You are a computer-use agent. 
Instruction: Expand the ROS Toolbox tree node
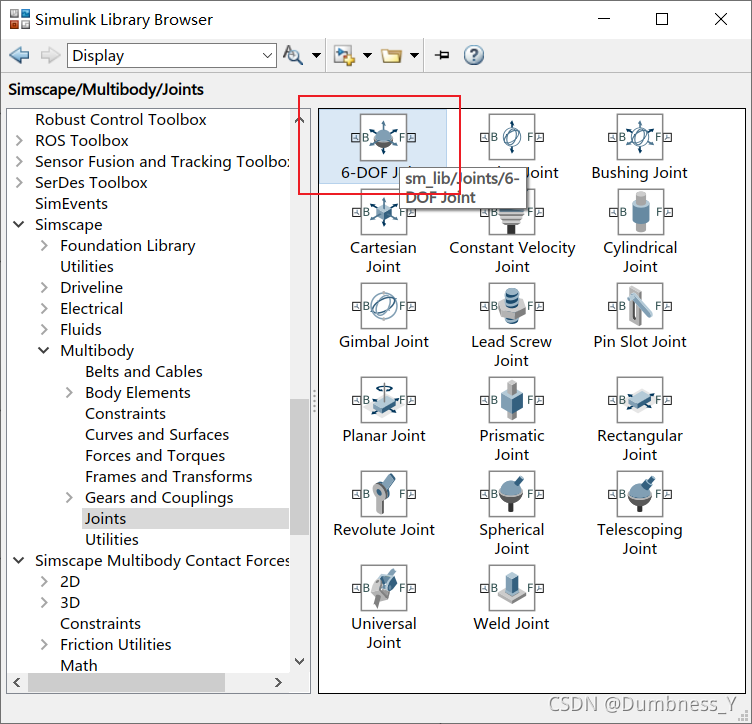[19, 140]
